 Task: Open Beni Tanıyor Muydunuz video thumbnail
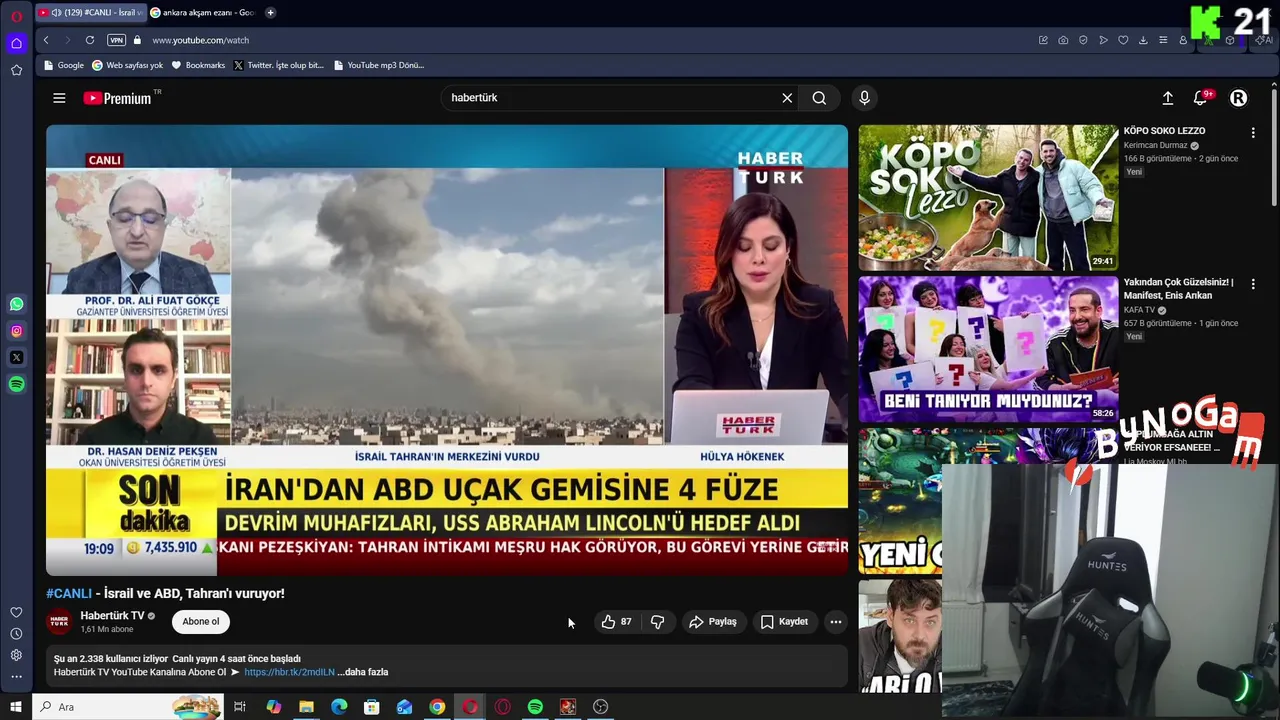(988, 350)
